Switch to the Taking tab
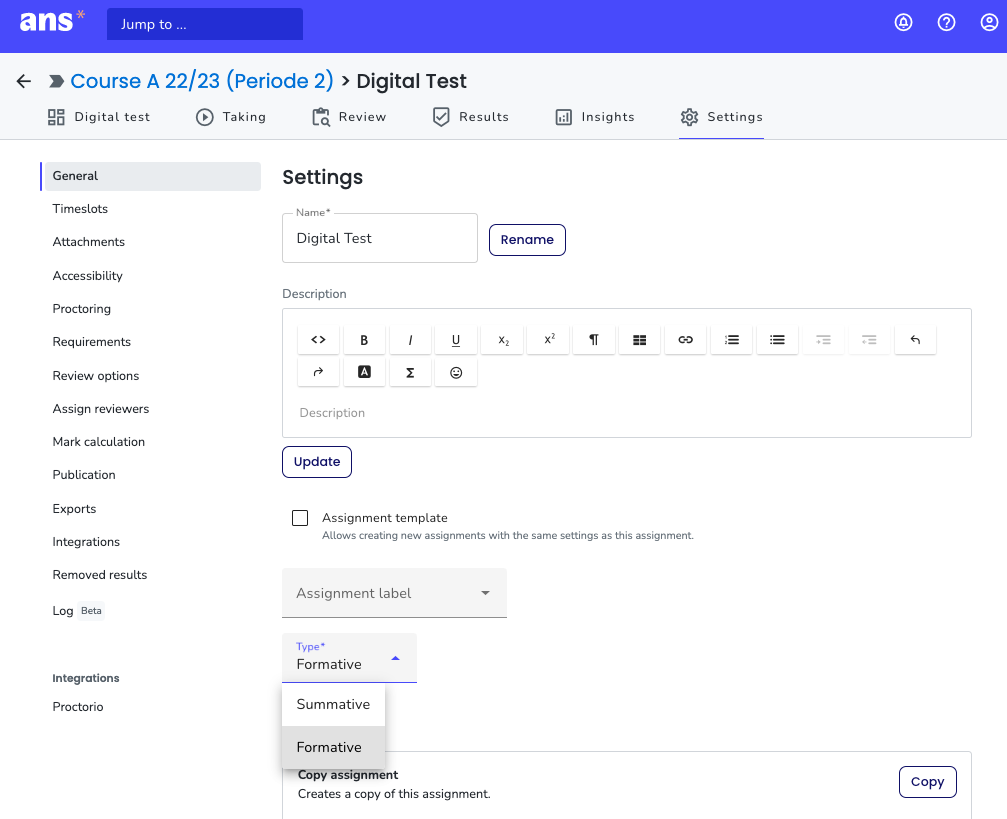The image size is (1007, 819). tap(231, 117)
